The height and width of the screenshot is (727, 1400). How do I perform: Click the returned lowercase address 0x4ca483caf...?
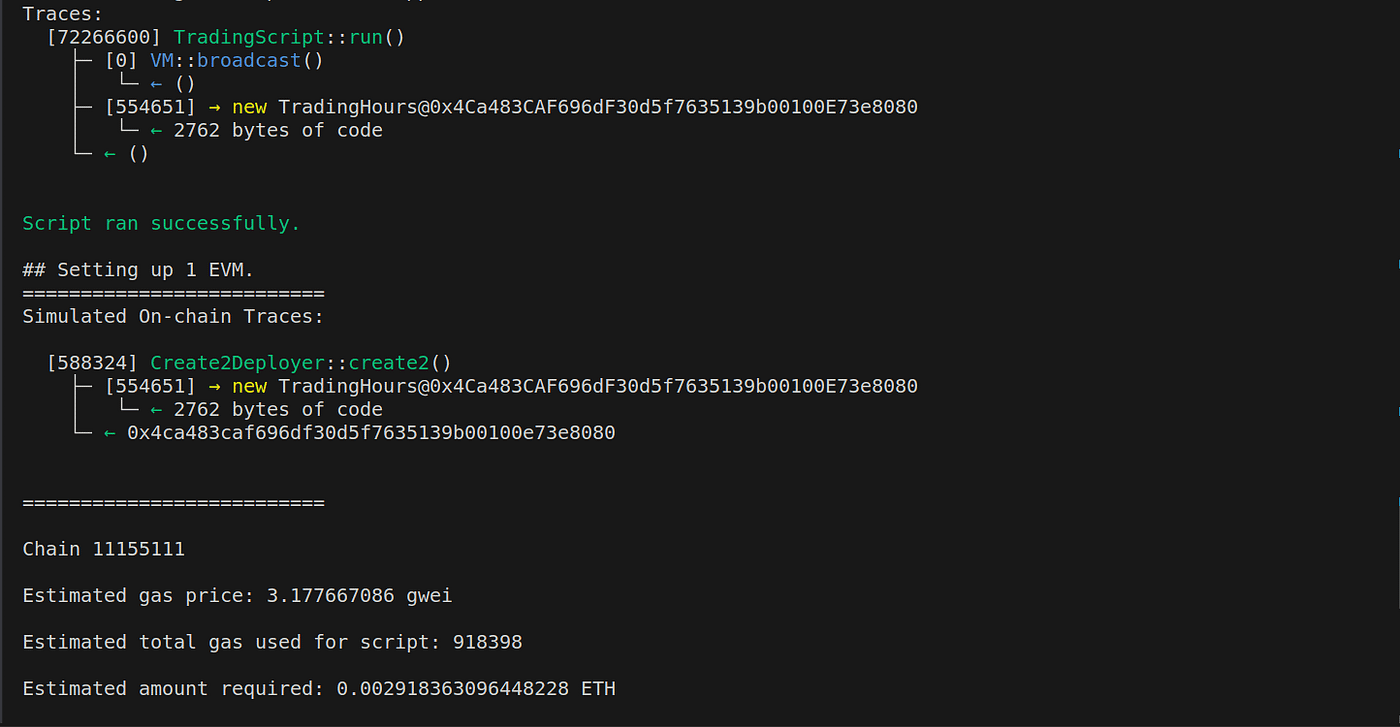[371, 433]
